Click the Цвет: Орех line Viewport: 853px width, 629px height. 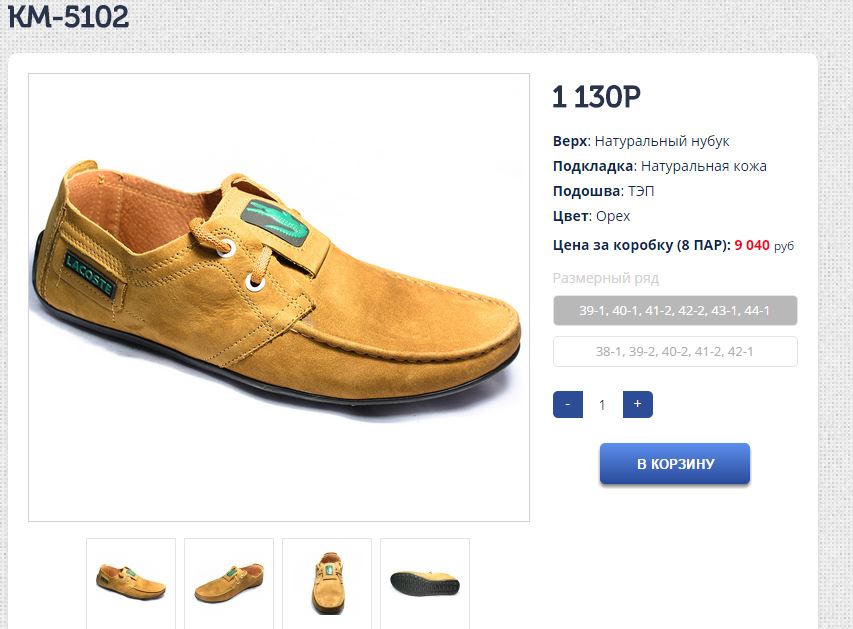[x=591, y=216]
